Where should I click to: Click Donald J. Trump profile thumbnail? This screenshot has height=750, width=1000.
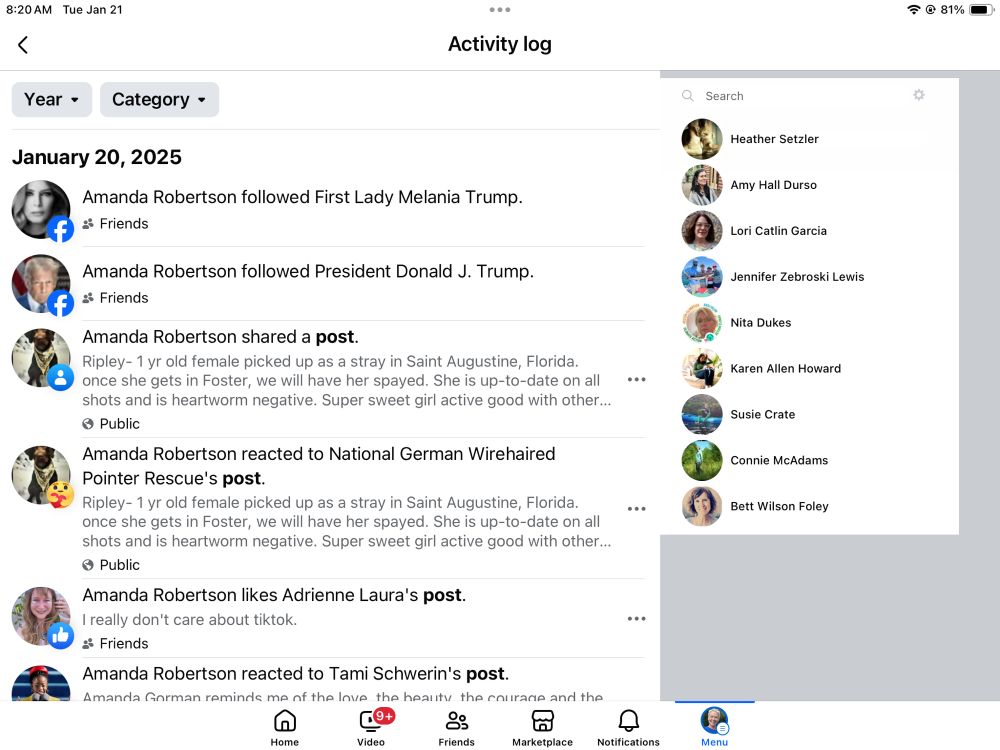42,285
